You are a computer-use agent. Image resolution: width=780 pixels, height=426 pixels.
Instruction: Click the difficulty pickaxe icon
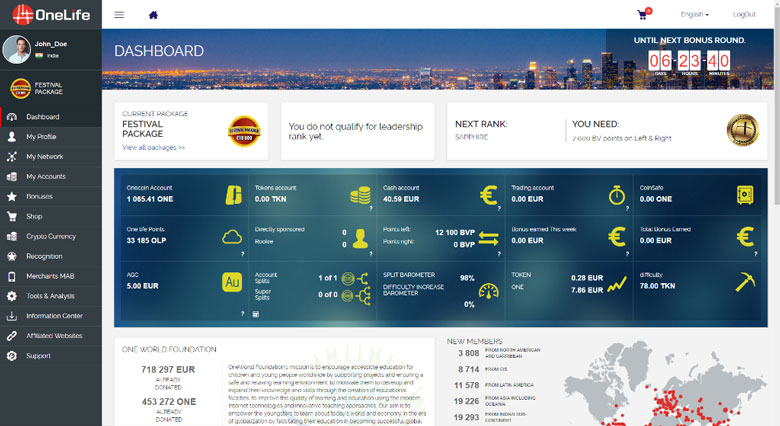[x=745, y=282]
